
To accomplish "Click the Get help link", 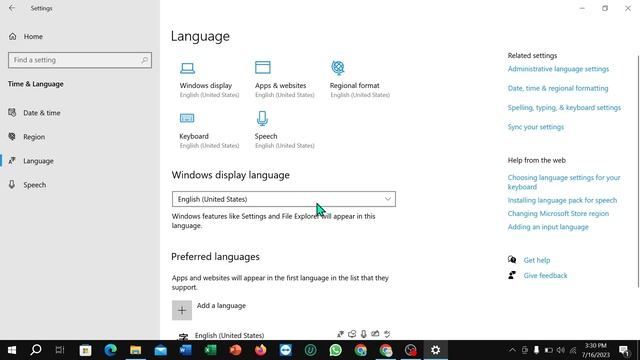I will click(x=536, y=260).
